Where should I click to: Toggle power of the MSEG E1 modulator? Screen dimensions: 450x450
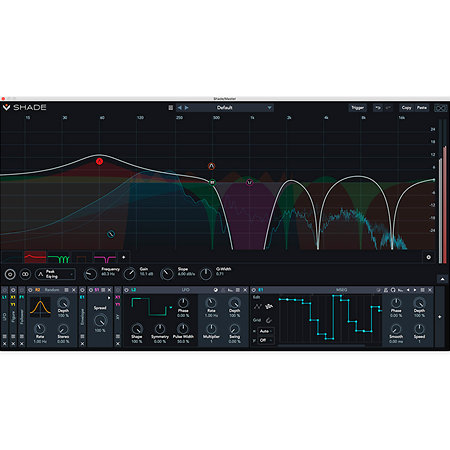(x=254, y=290)
